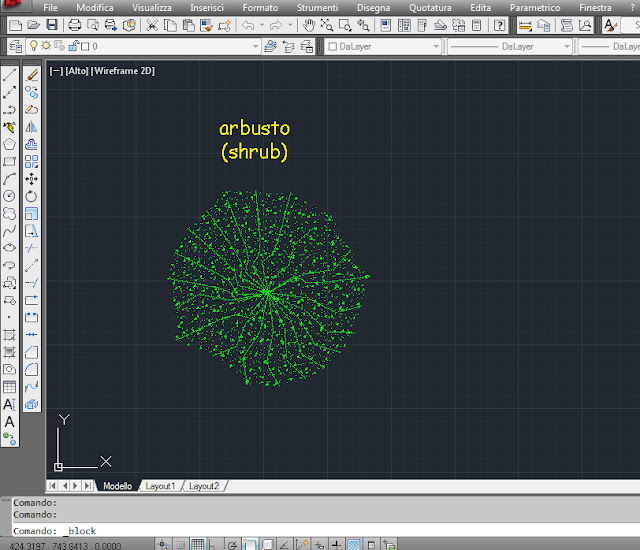640x550 pixels.
Task: Select the Line drawing tool
Action: coord(9,75)
